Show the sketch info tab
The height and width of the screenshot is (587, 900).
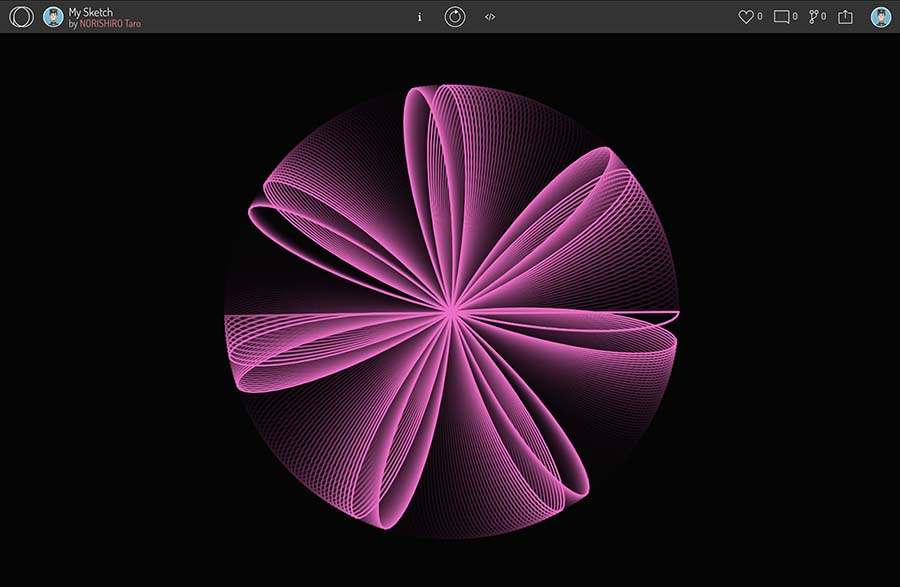click(x=420, y=17)
